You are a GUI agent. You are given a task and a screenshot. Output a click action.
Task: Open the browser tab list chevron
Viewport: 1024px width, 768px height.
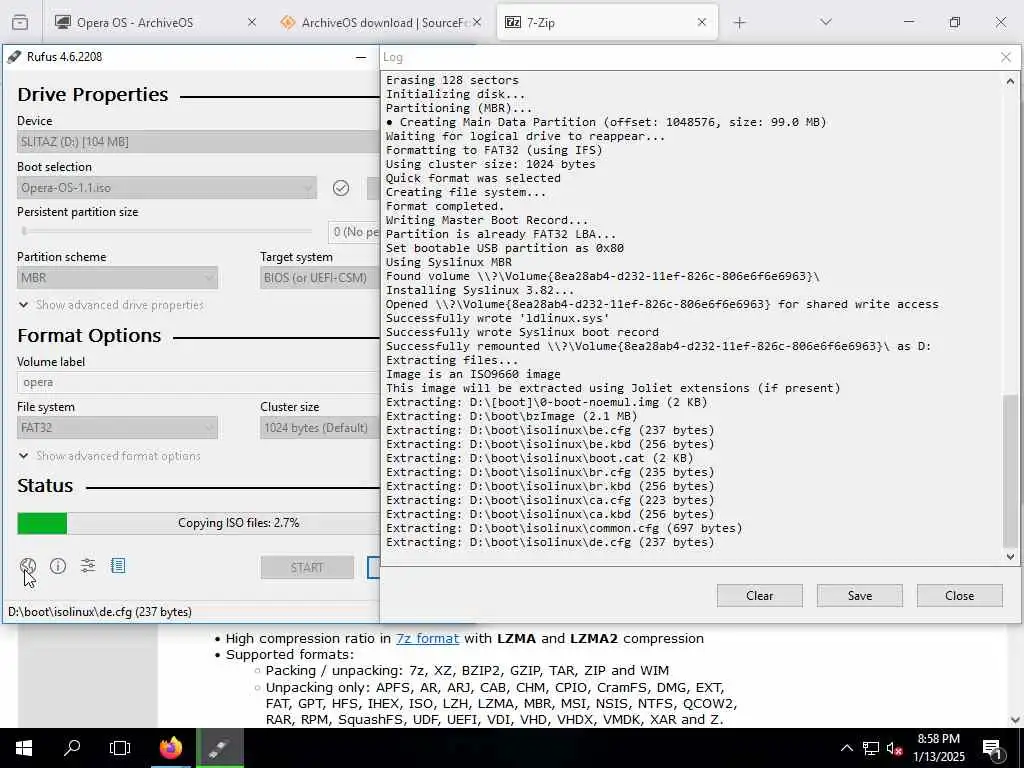point(826,22)
